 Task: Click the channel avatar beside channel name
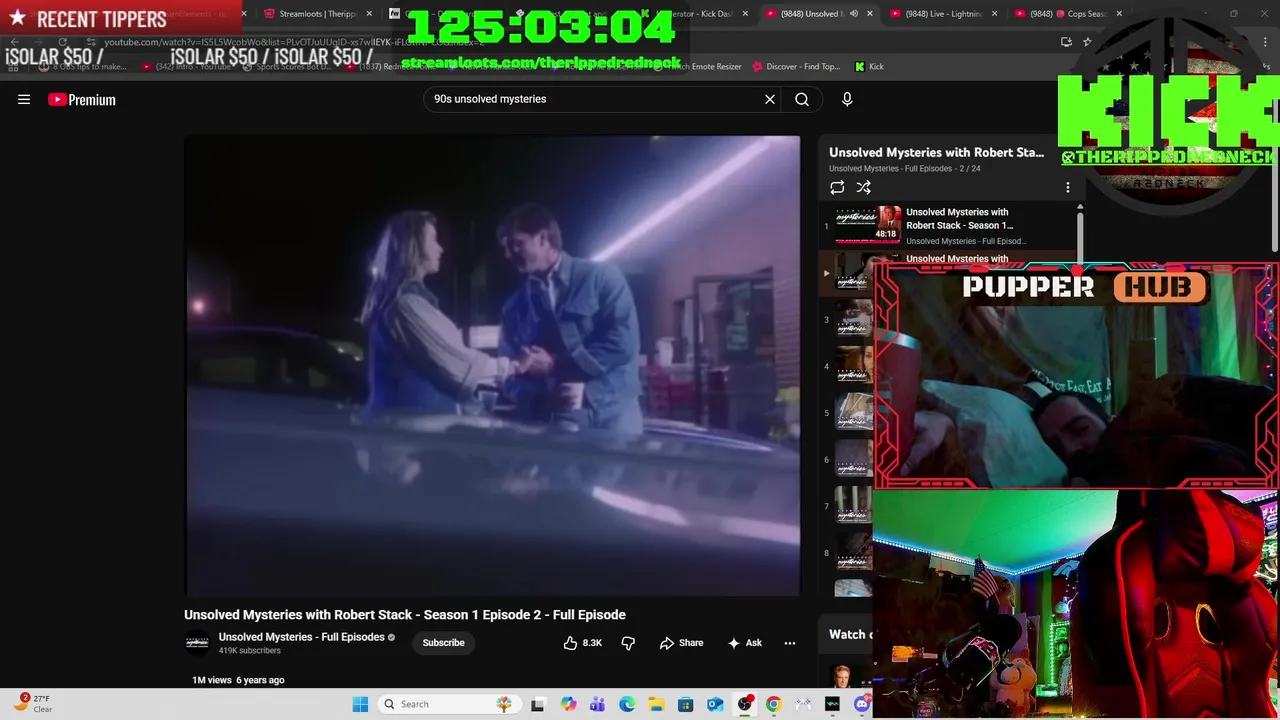[x=197, y=643]
